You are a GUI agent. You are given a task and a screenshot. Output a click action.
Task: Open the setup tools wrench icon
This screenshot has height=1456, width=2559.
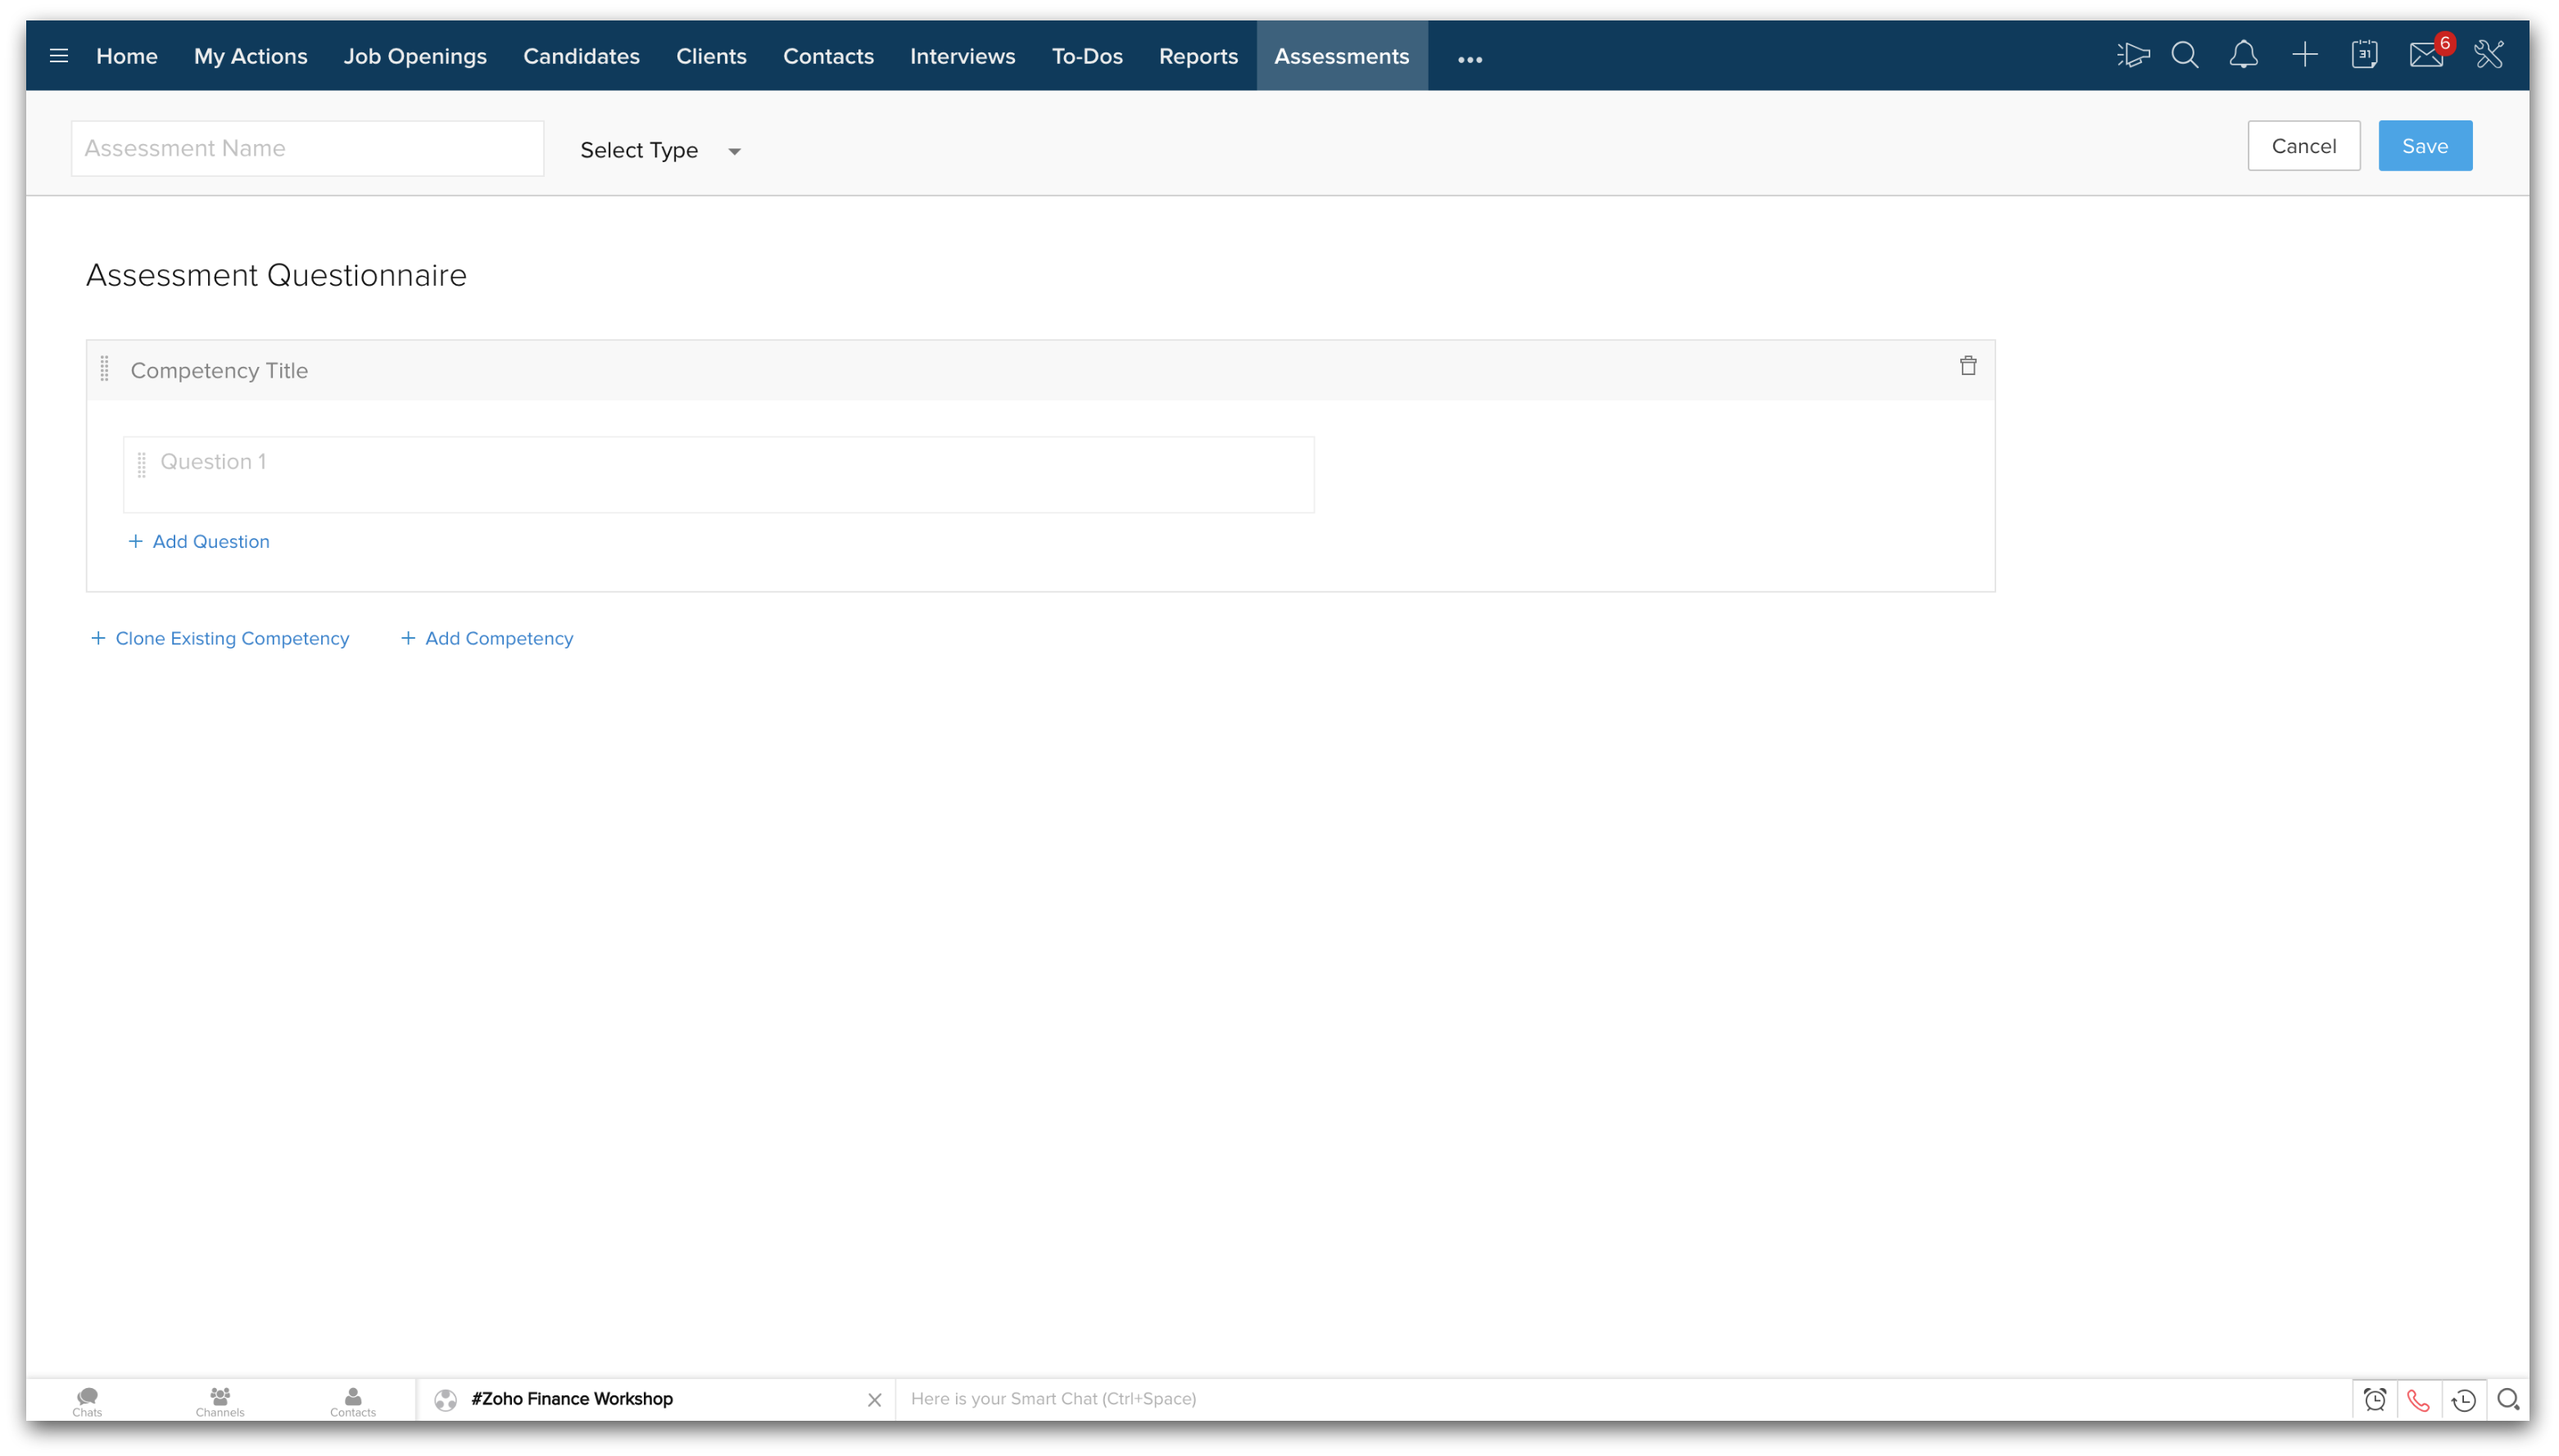tap(2489, 55)
